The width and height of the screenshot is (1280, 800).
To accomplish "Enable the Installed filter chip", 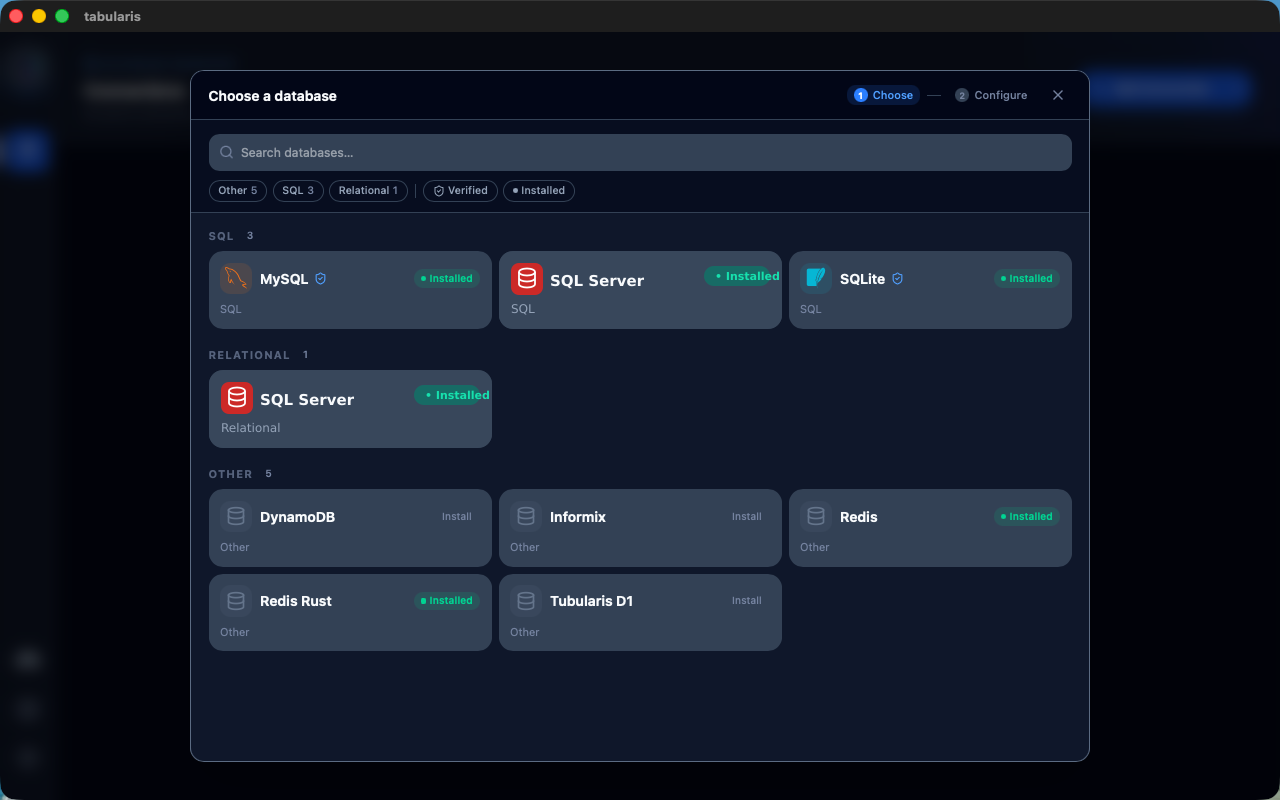I will coord(539,191).
